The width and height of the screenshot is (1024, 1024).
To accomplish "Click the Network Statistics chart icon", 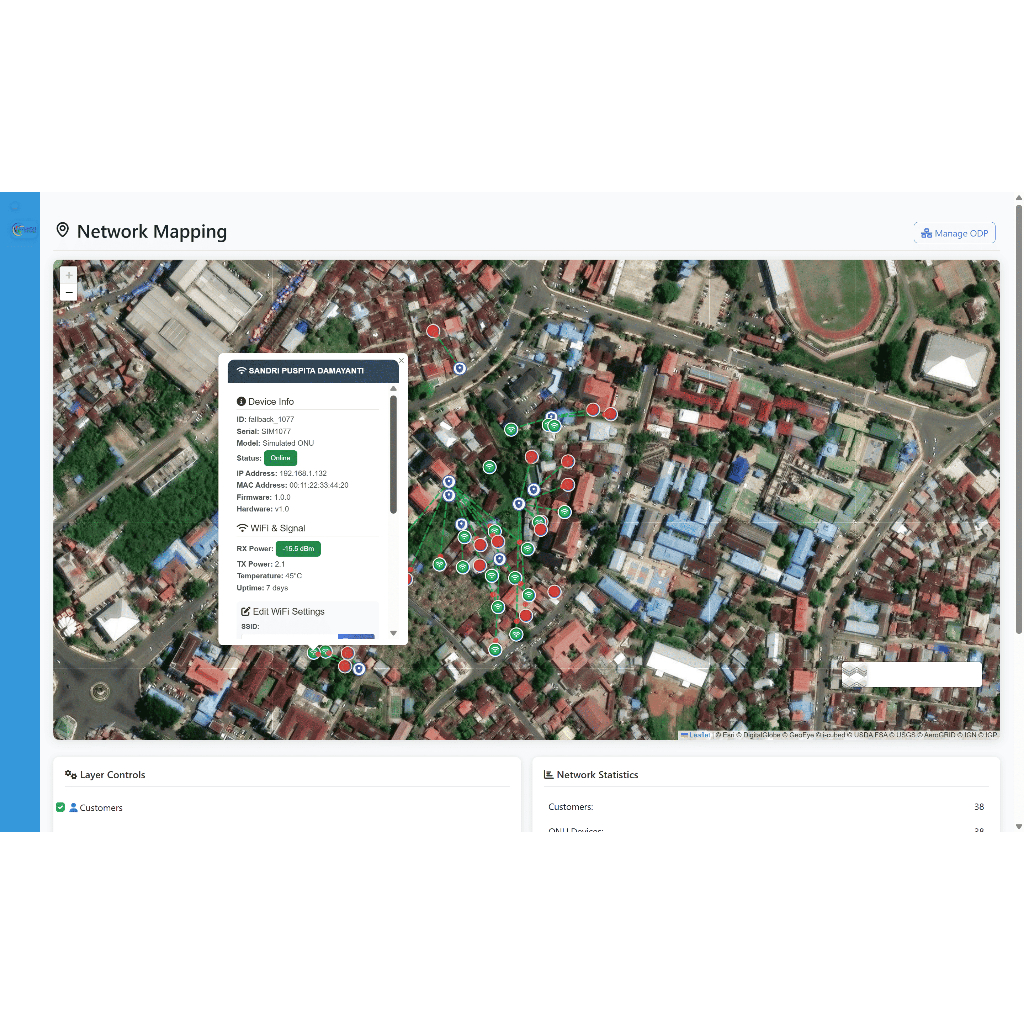I will (549, 775).
